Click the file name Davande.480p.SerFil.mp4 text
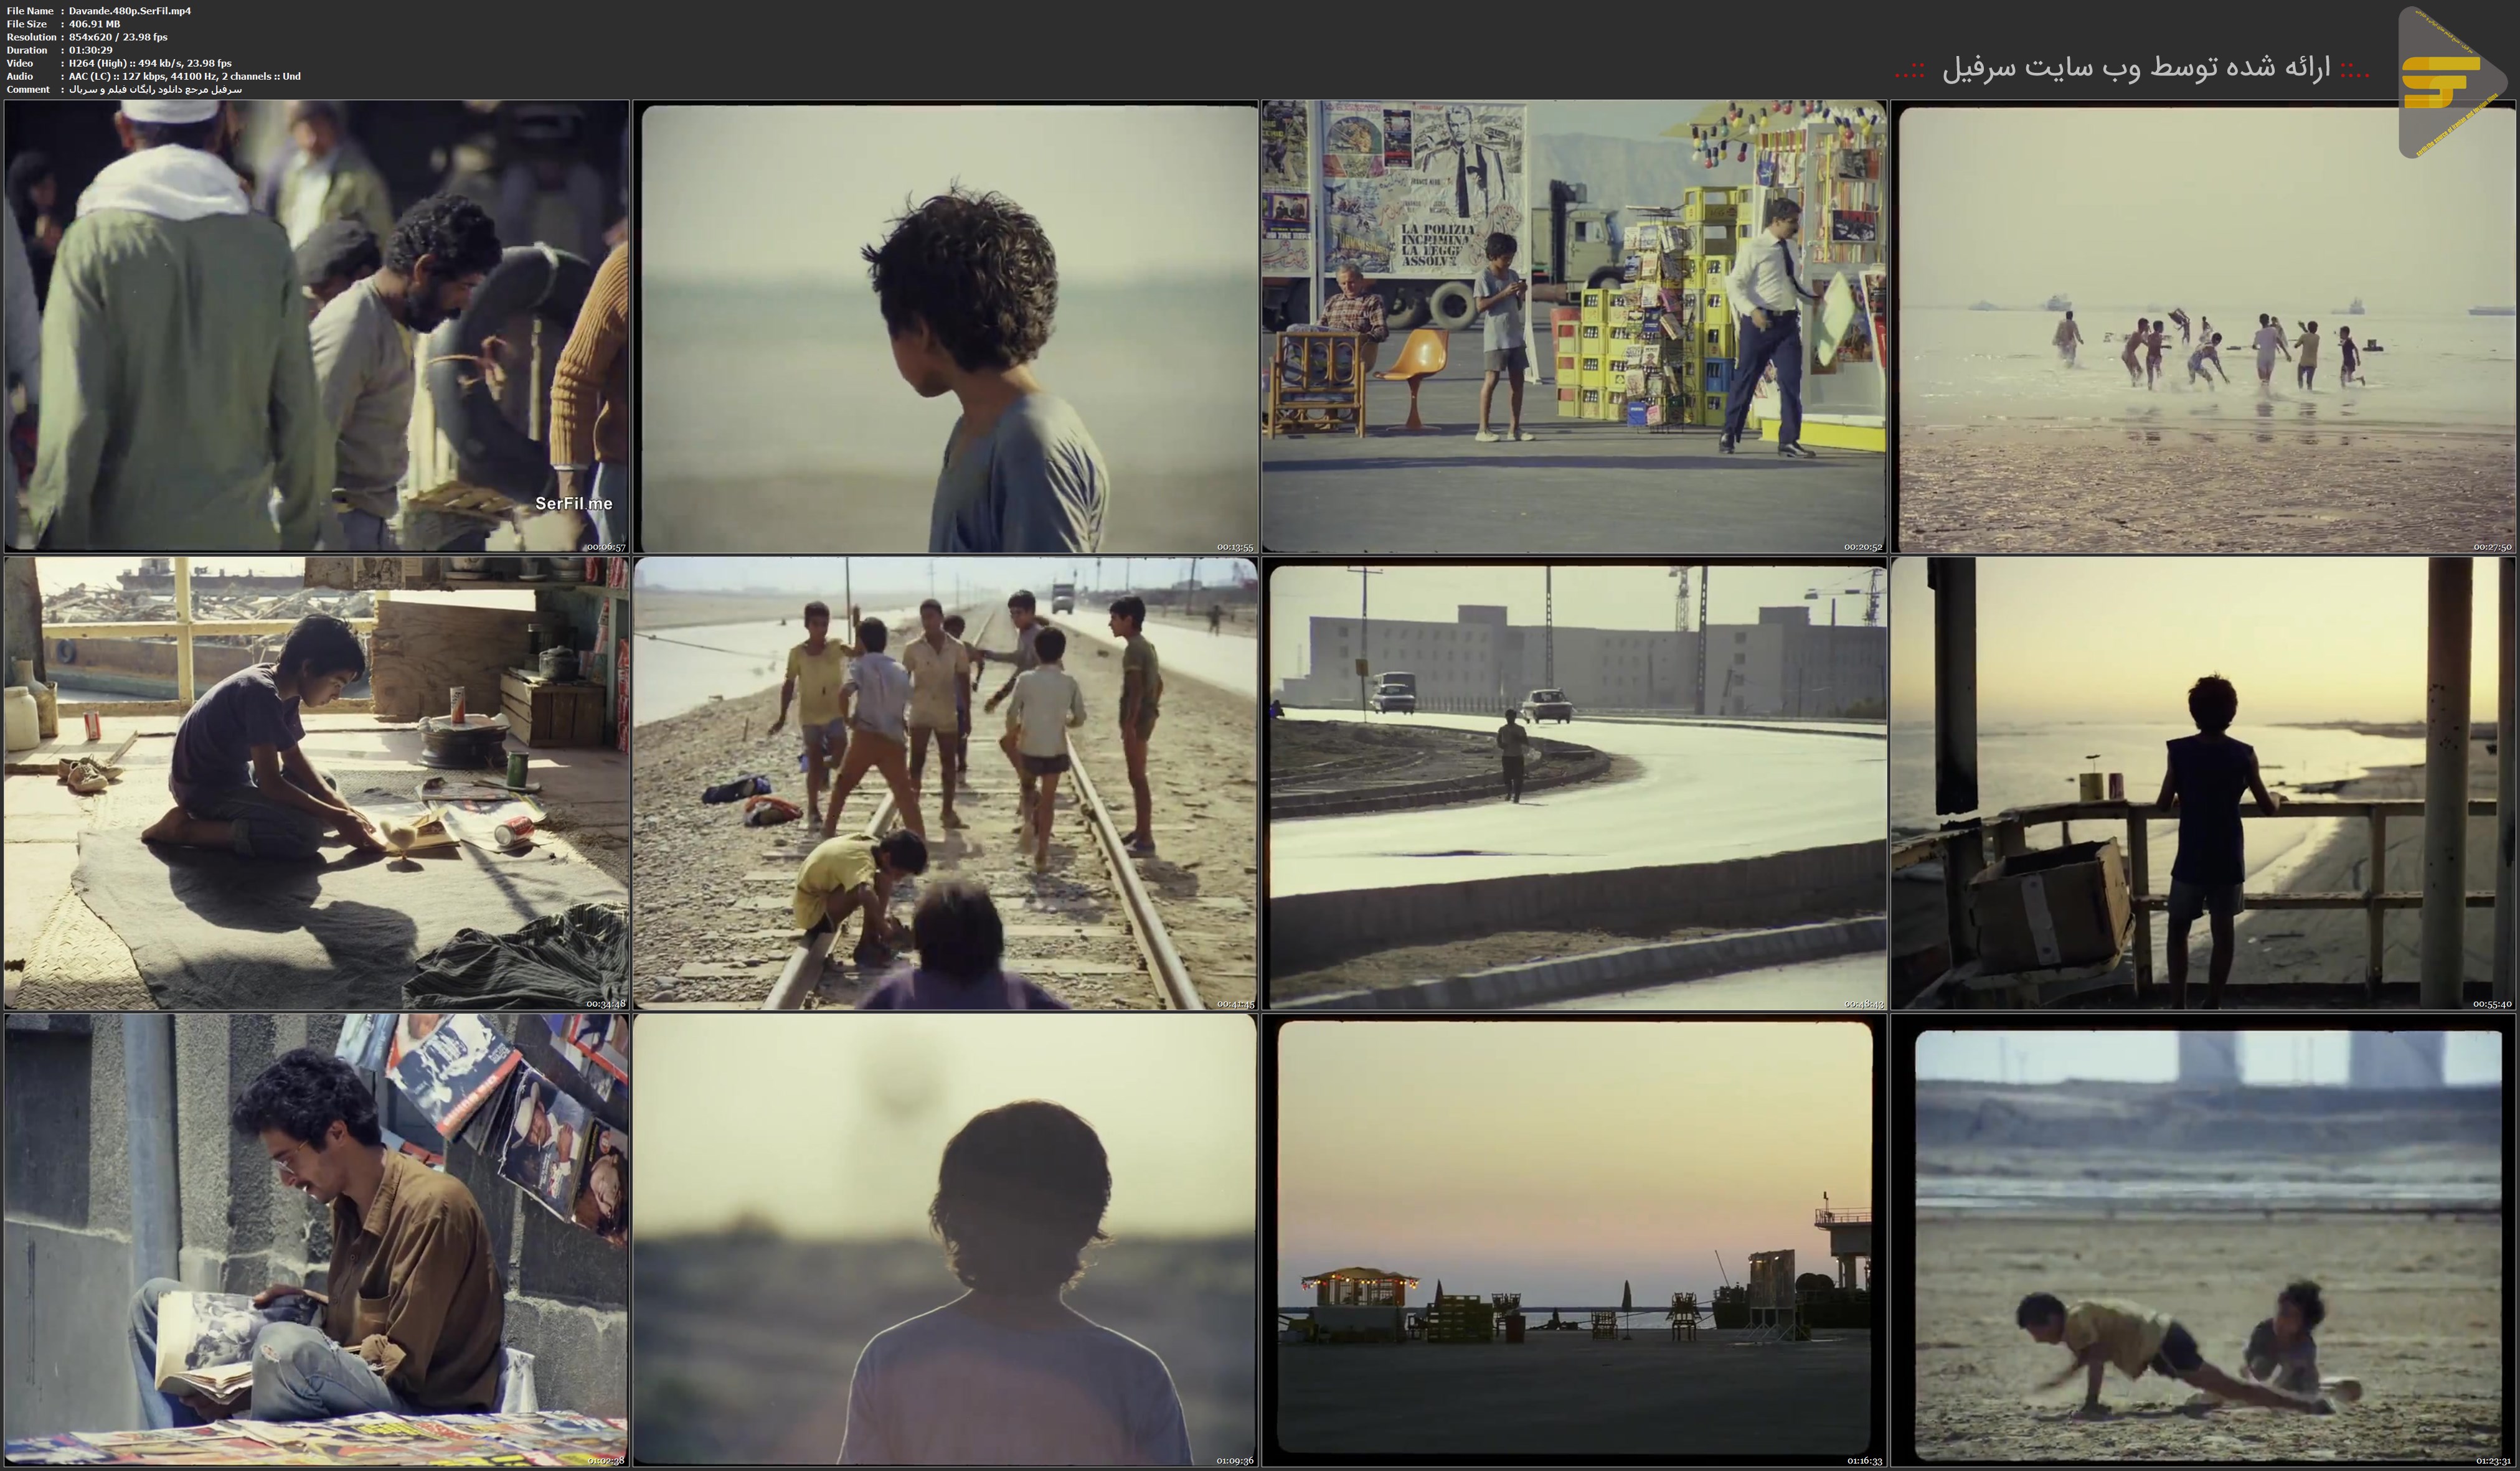 click(129, 11)
